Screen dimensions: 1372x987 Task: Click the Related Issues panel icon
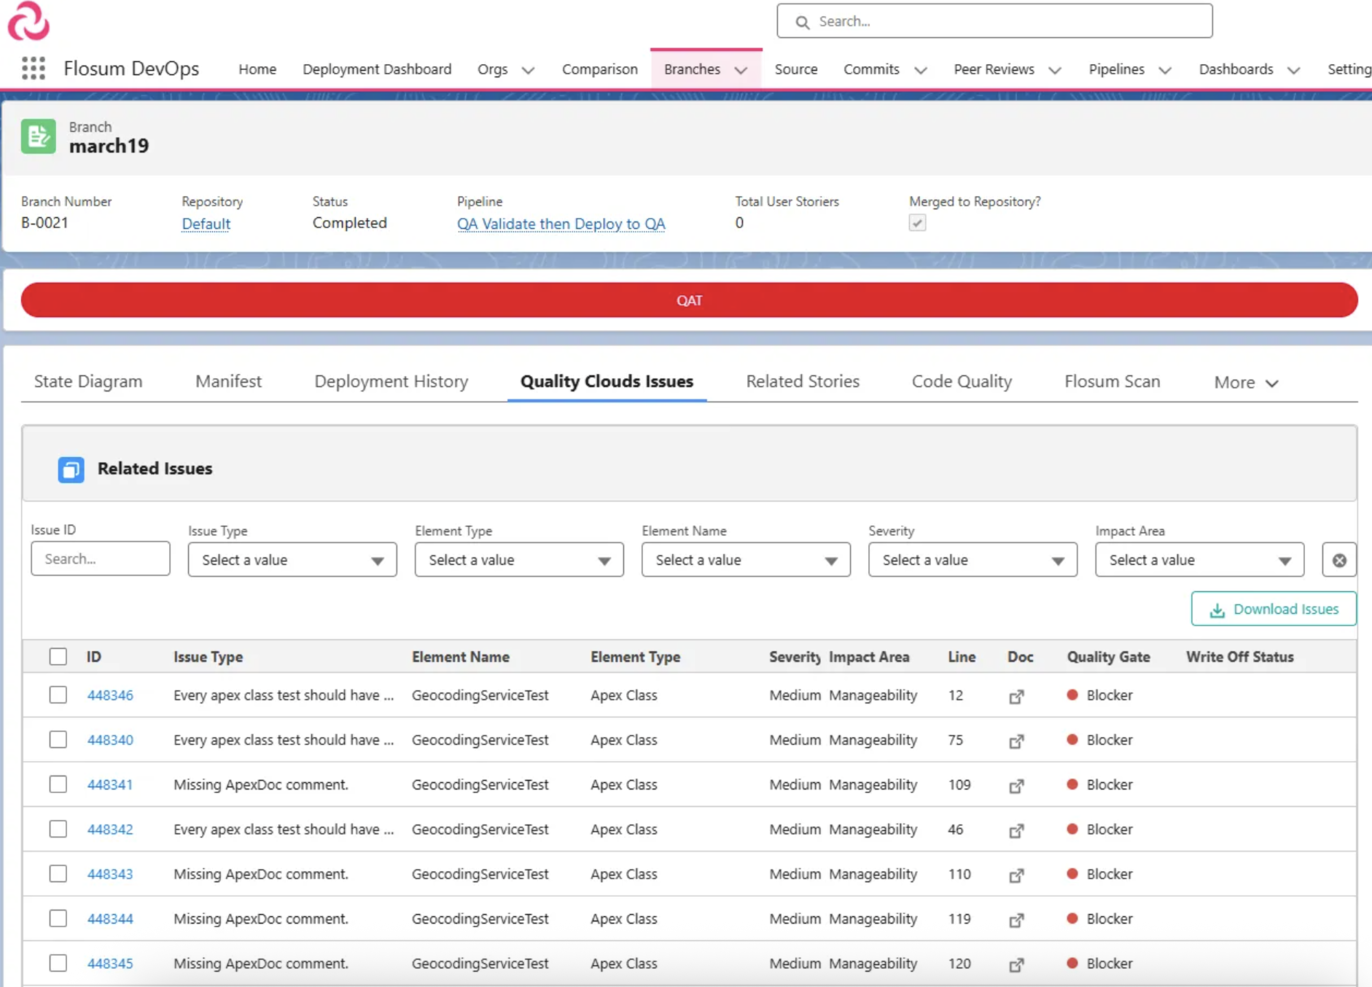(70, 469)
